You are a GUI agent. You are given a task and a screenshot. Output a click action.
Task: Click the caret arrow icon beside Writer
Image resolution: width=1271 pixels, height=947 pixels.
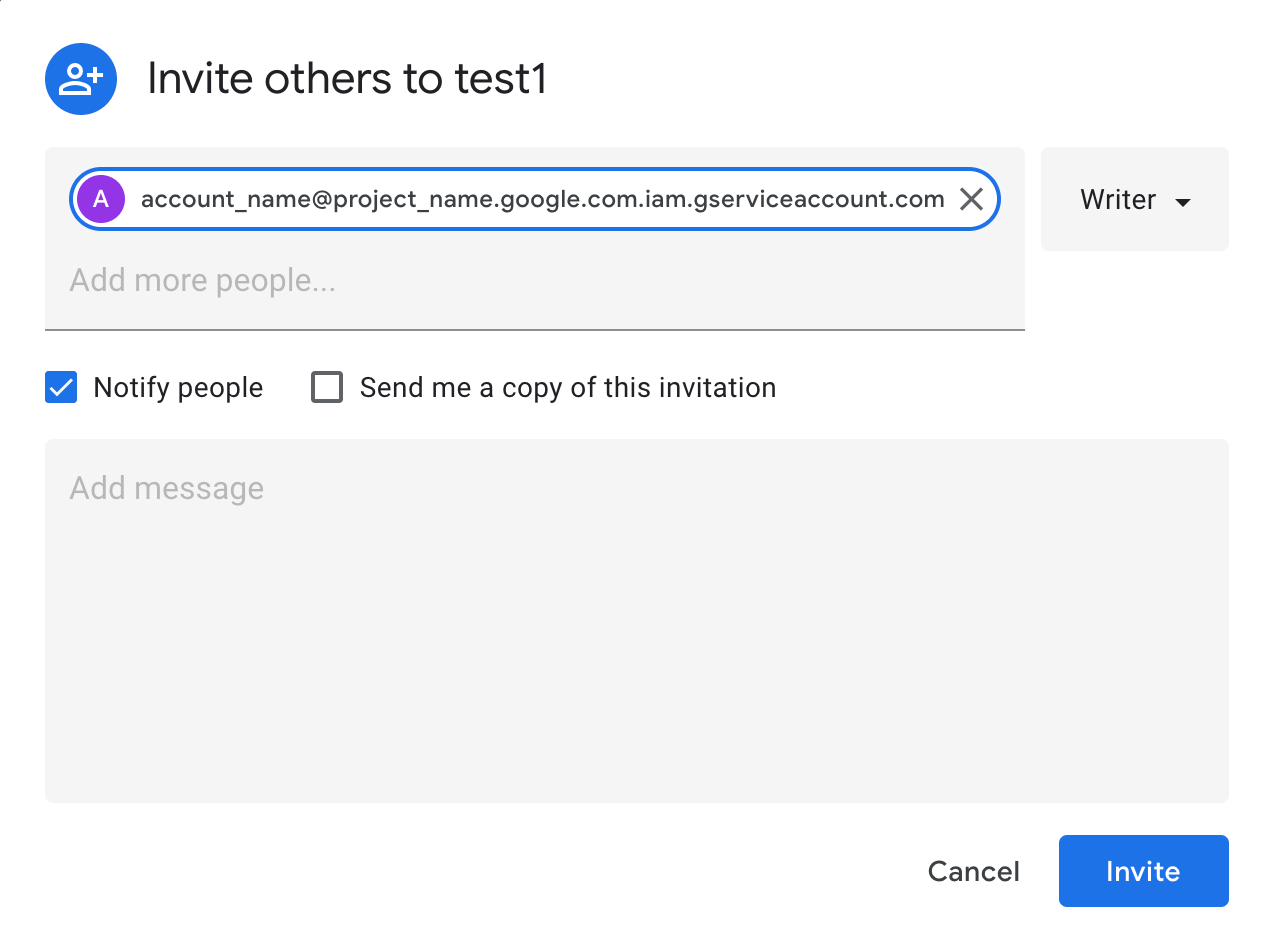point(1183,202)
